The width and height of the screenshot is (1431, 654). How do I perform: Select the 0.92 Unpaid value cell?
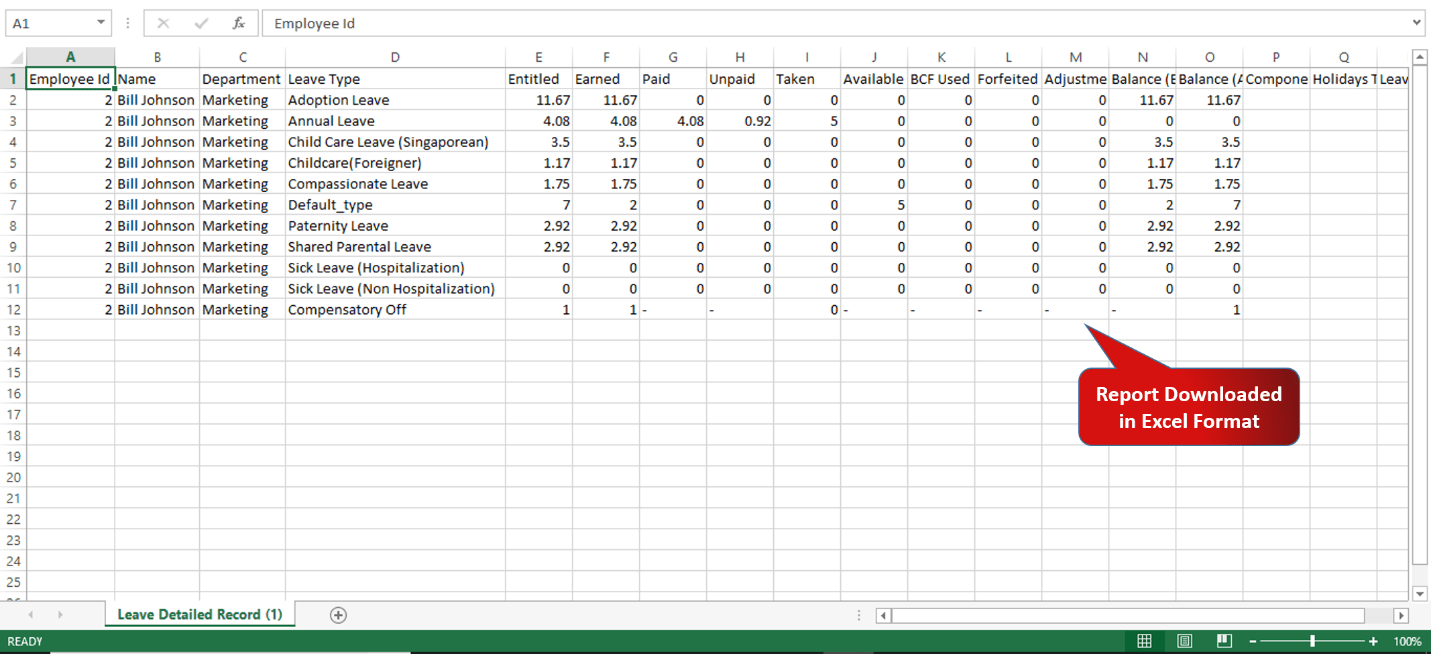(x=740, y=121)
